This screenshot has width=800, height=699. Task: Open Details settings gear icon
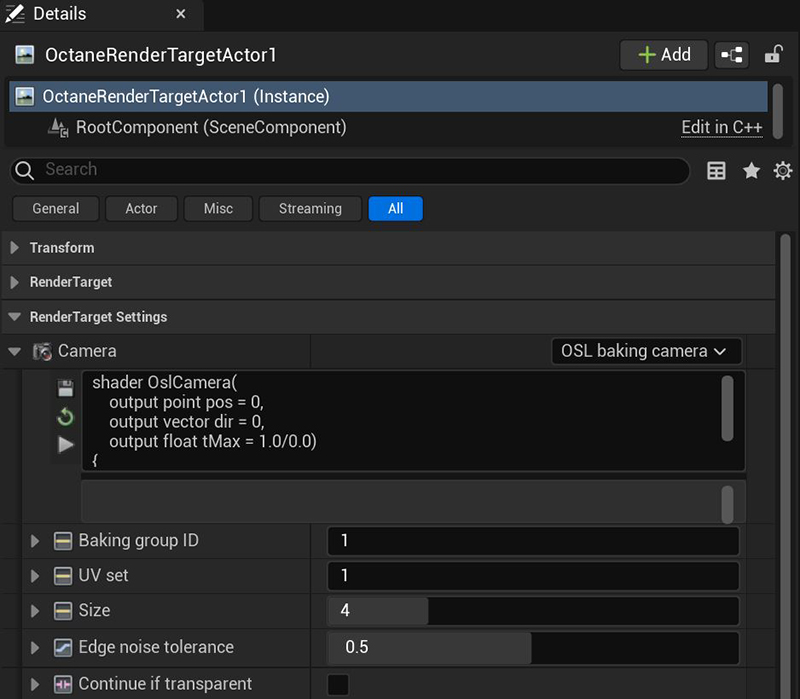(783, 170)
